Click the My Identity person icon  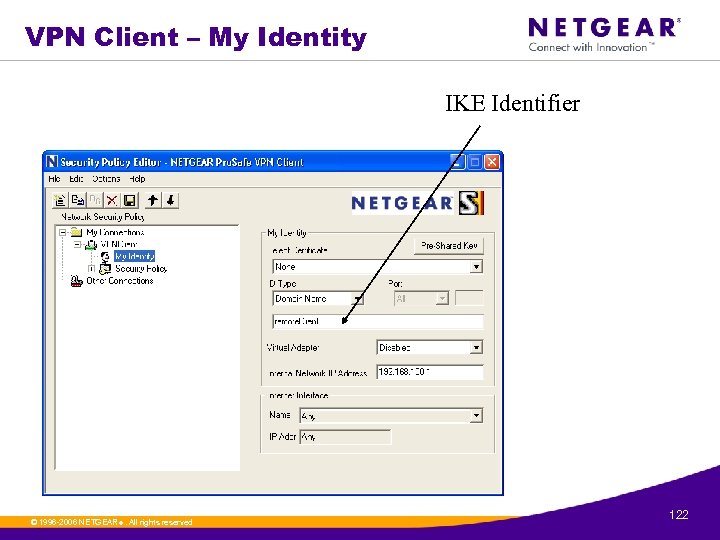(x=106, y=256)
